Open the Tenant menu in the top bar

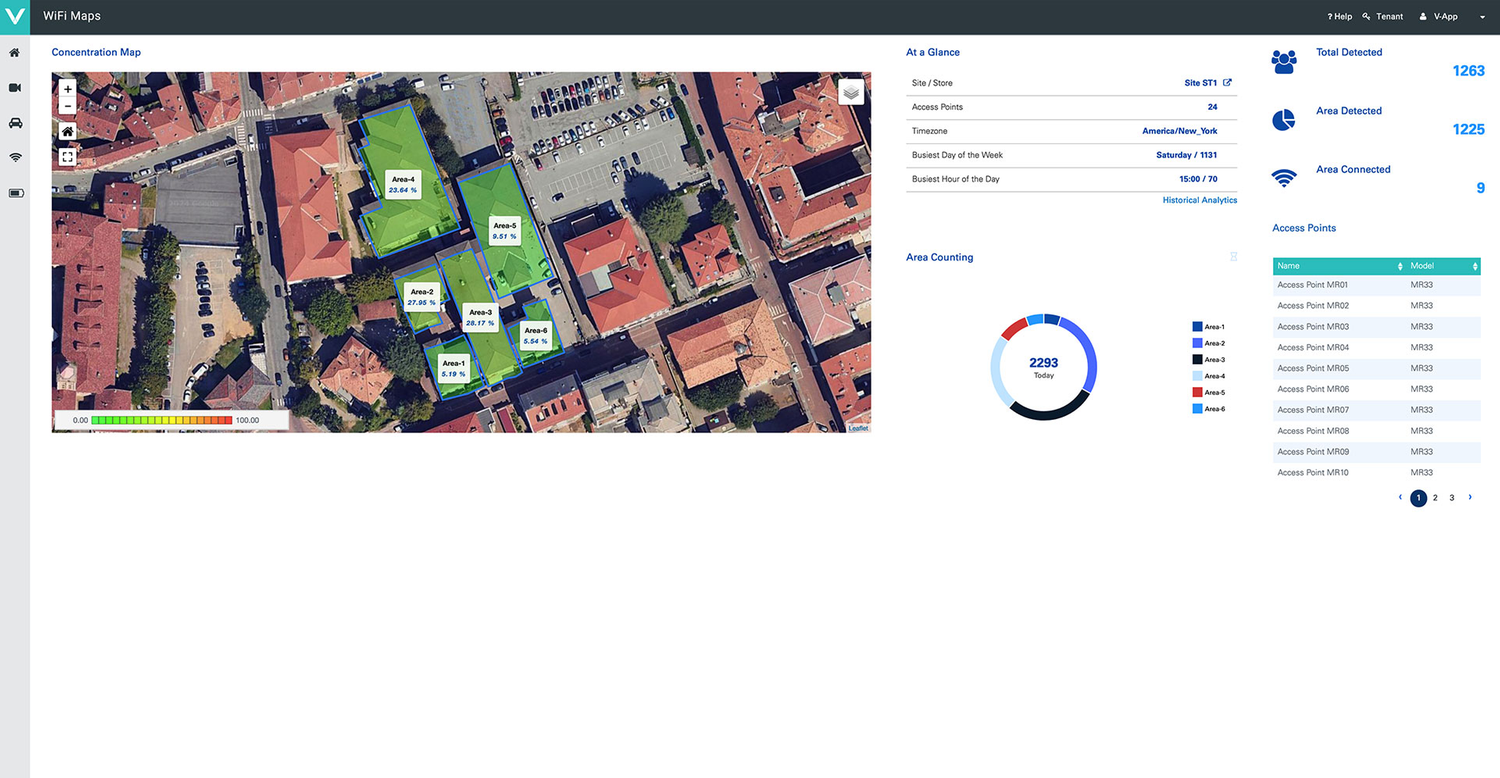point(1383,16)
